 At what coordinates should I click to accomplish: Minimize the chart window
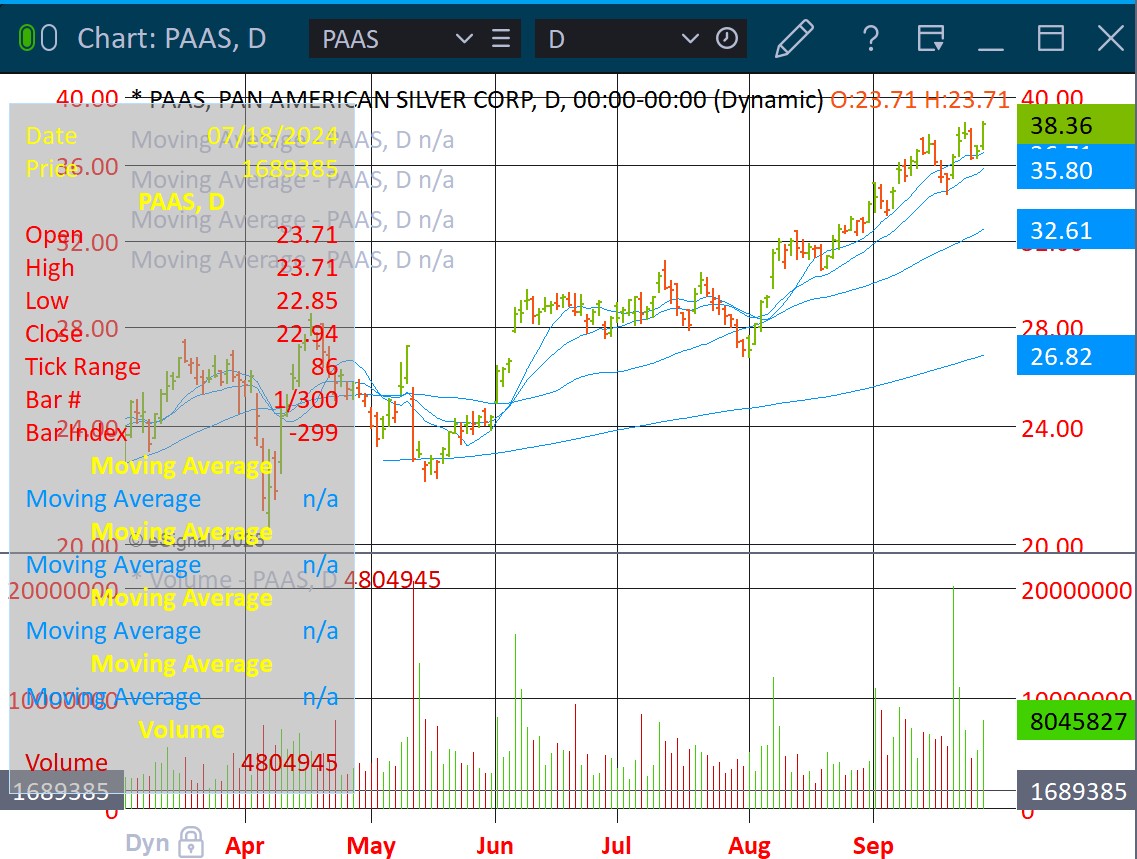(991, 39)
